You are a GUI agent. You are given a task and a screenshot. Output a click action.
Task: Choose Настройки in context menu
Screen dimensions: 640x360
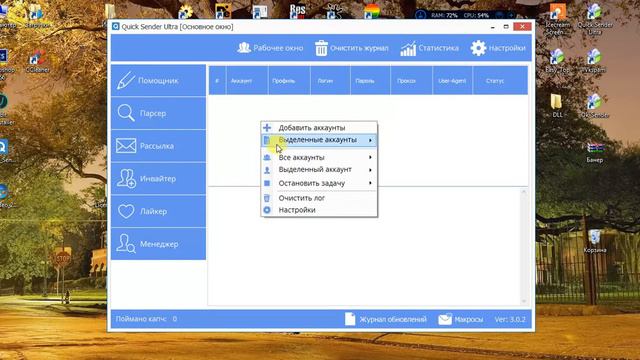coord(319,210)
